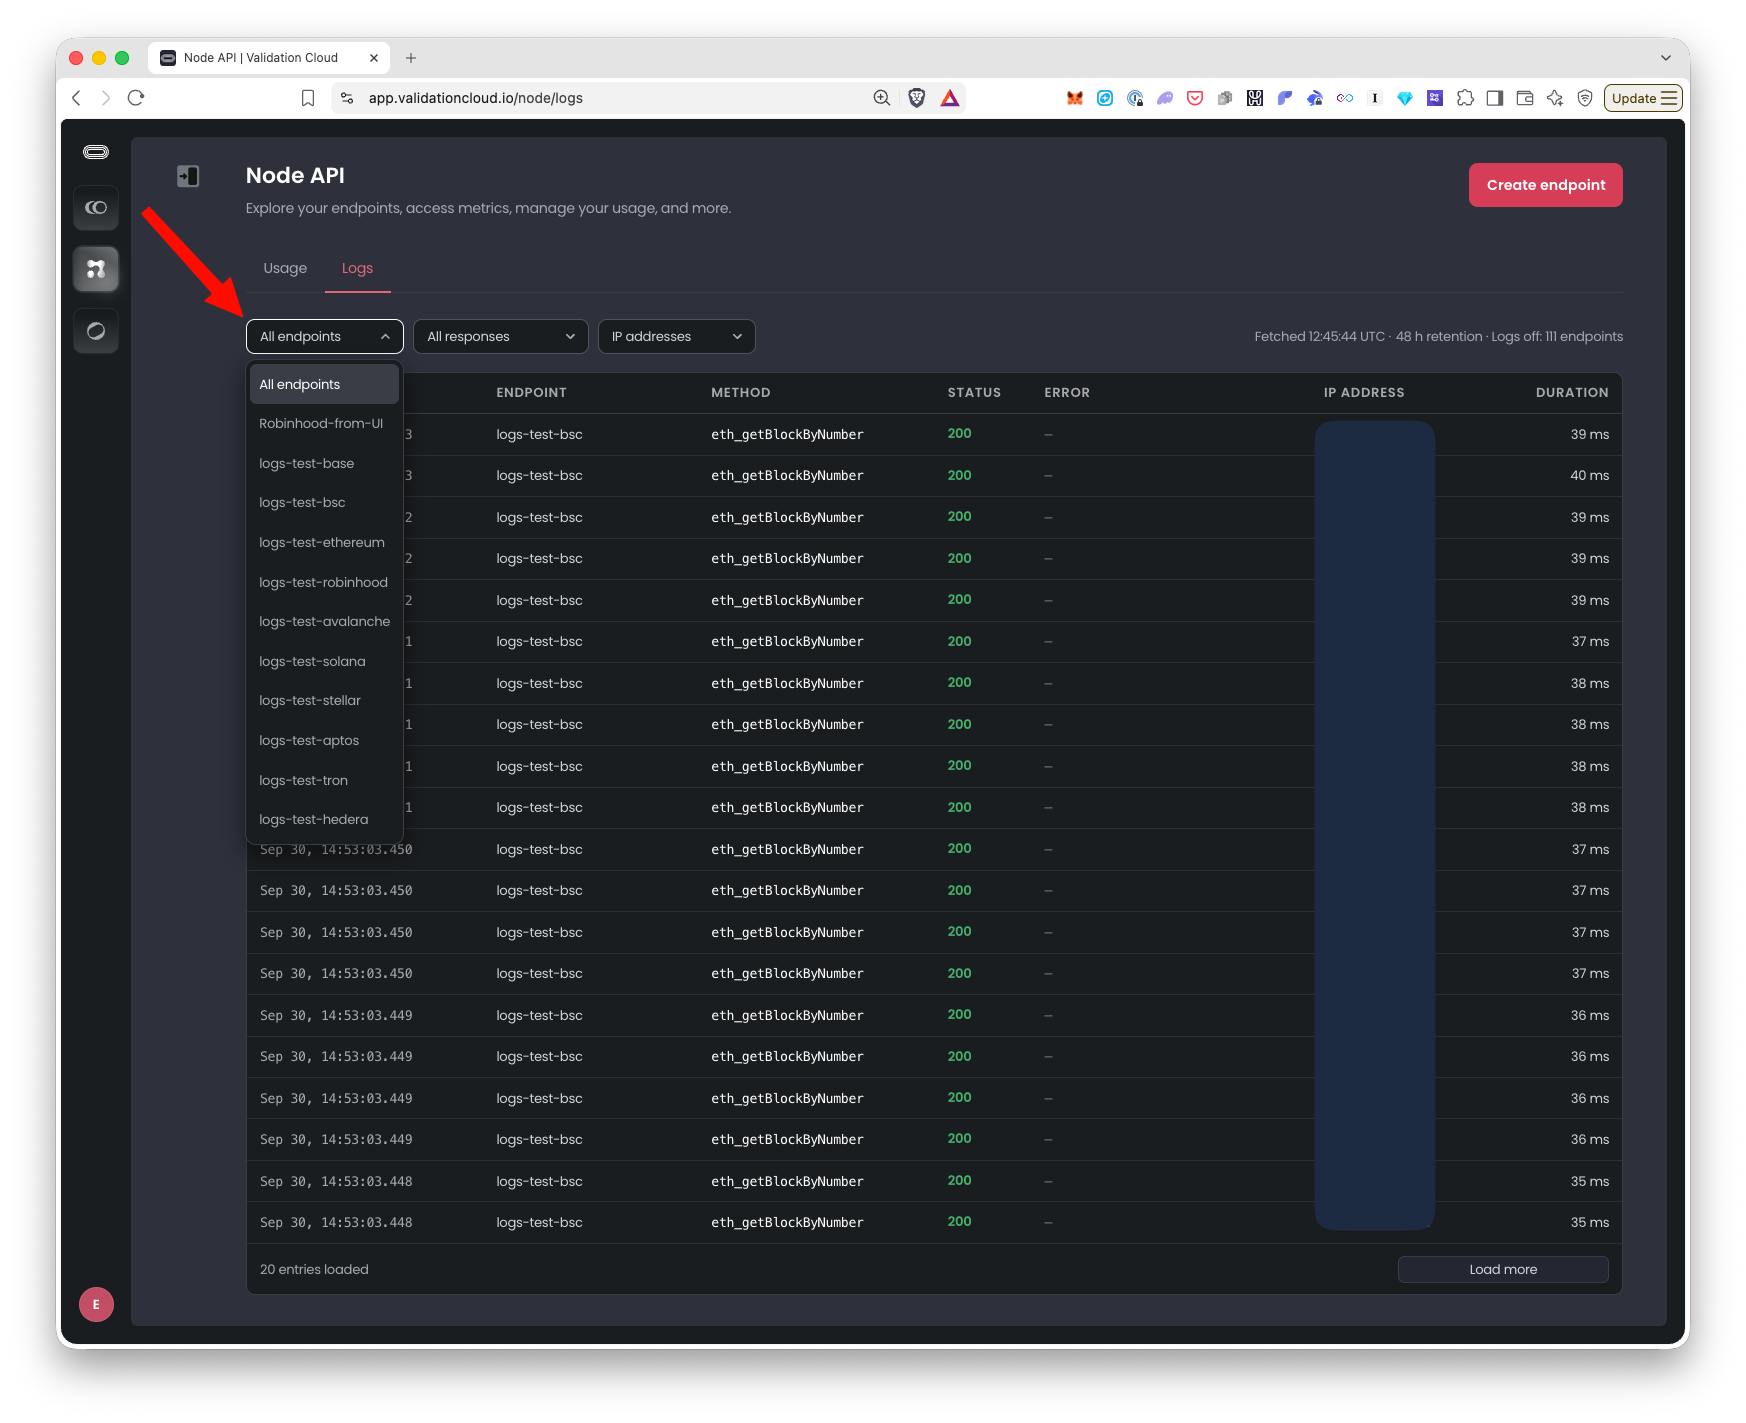Image resolution: width=1746 pixels, height=1423 pixels.
Task: Click the 40 ms duration value
Action: point(1589,476)
